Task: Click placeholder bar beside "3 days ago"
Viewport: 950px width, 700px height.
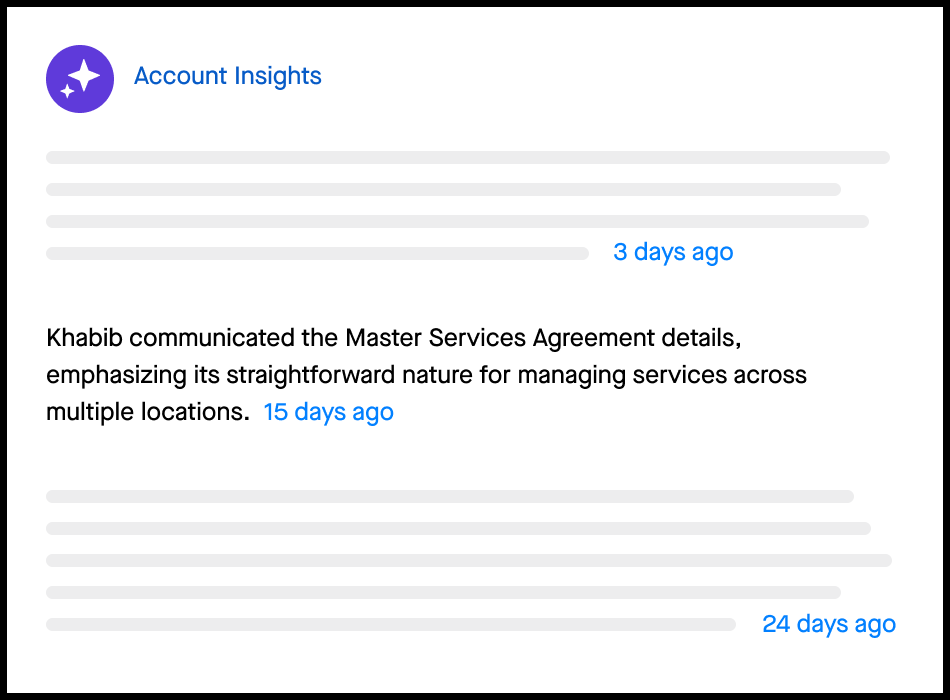Action: 317,253
